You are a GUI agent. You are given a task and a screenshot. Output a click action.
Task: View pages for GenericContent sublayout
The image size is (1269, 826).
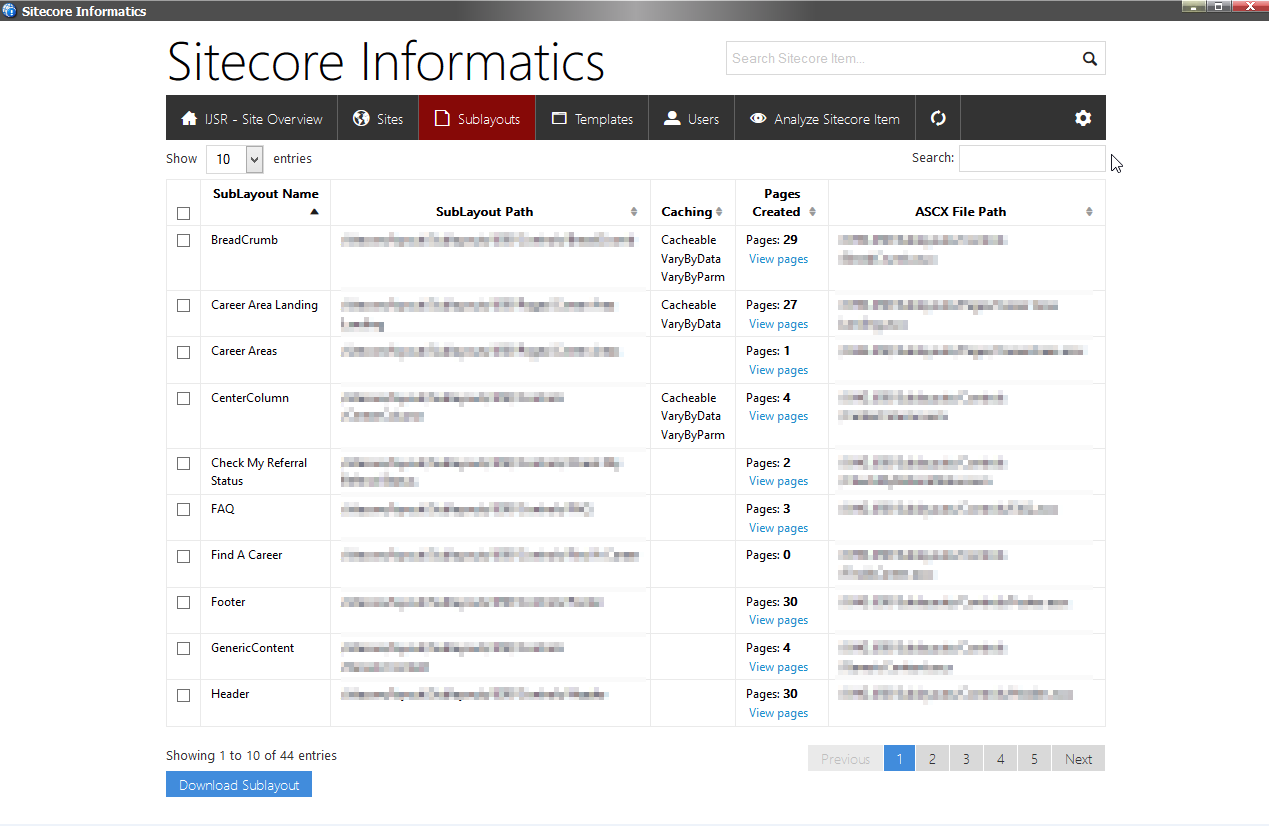coord(778,667)
